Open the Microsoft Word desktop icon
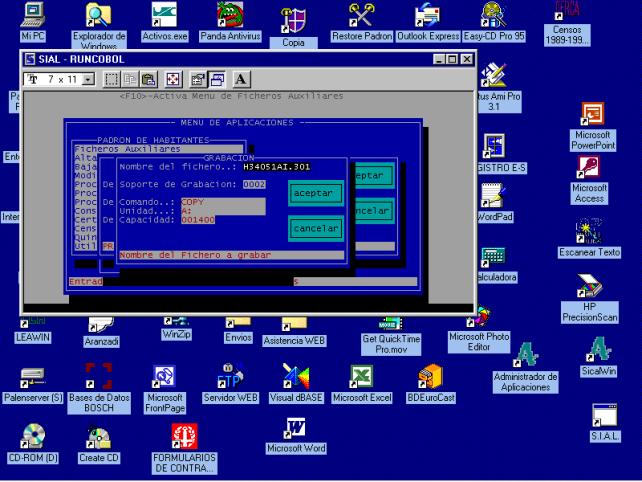642x482 pixels. point(296,435)
